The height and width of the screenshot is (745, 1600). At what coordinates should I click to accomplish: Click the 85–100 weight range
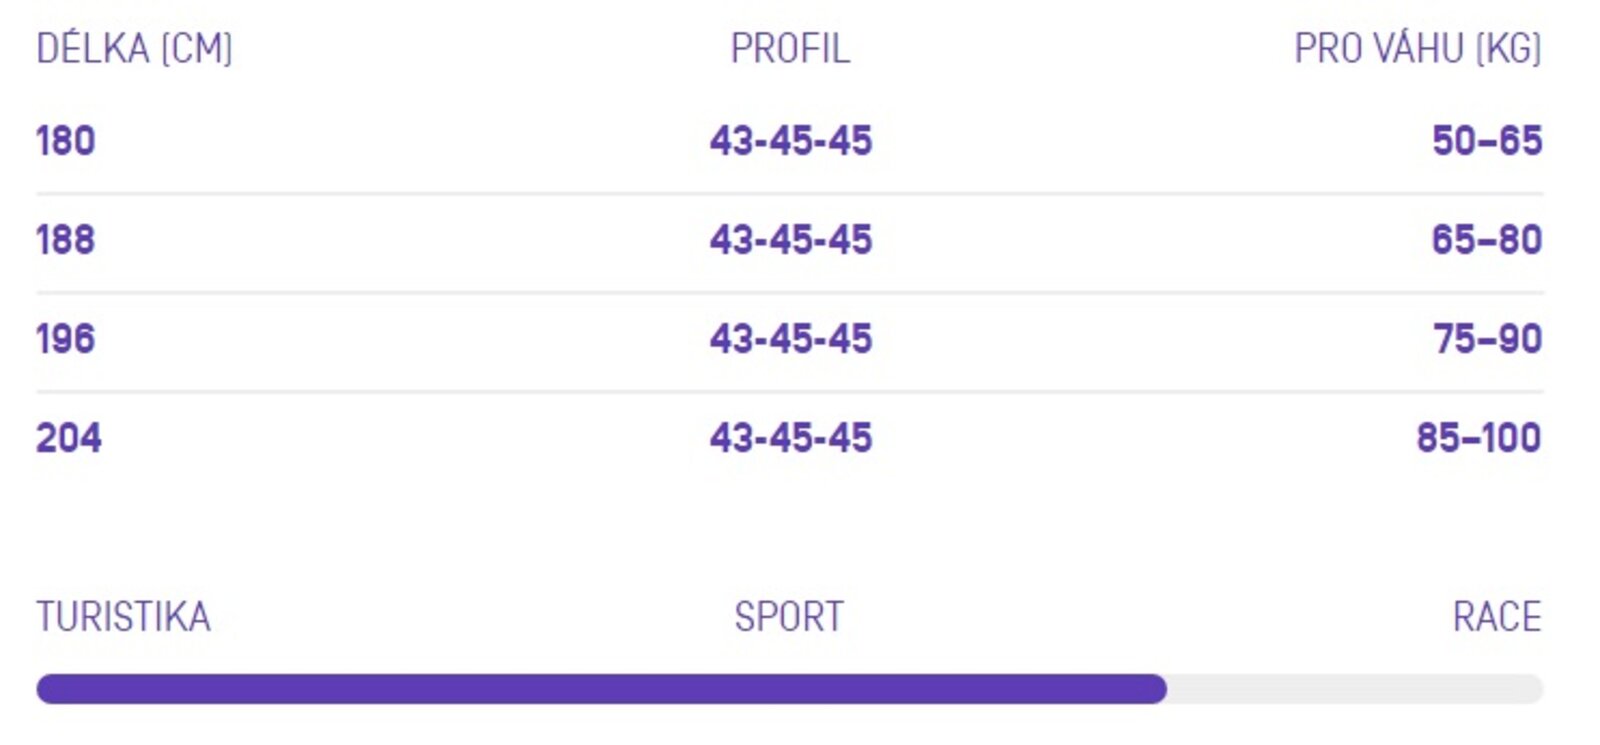click(x=1479, y=438)
